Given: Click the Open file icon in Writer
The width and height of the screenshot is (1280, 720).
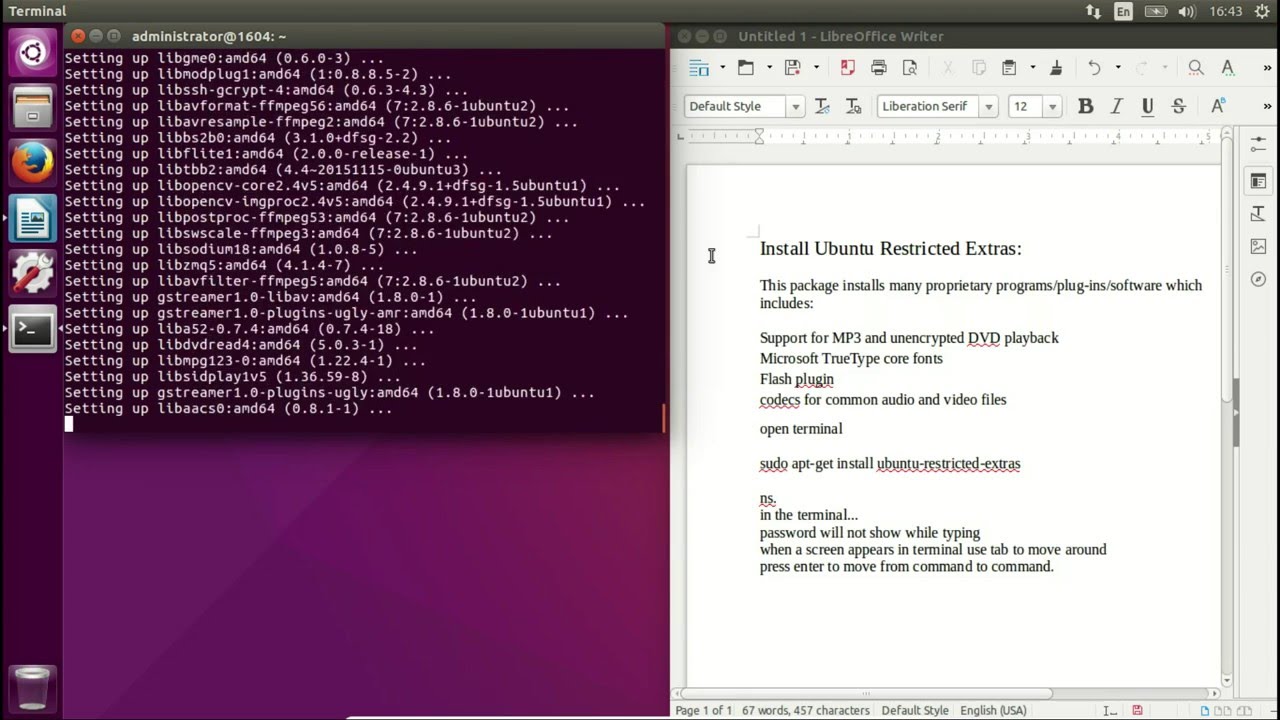Looking at the screenshot, I should (746, 68).
